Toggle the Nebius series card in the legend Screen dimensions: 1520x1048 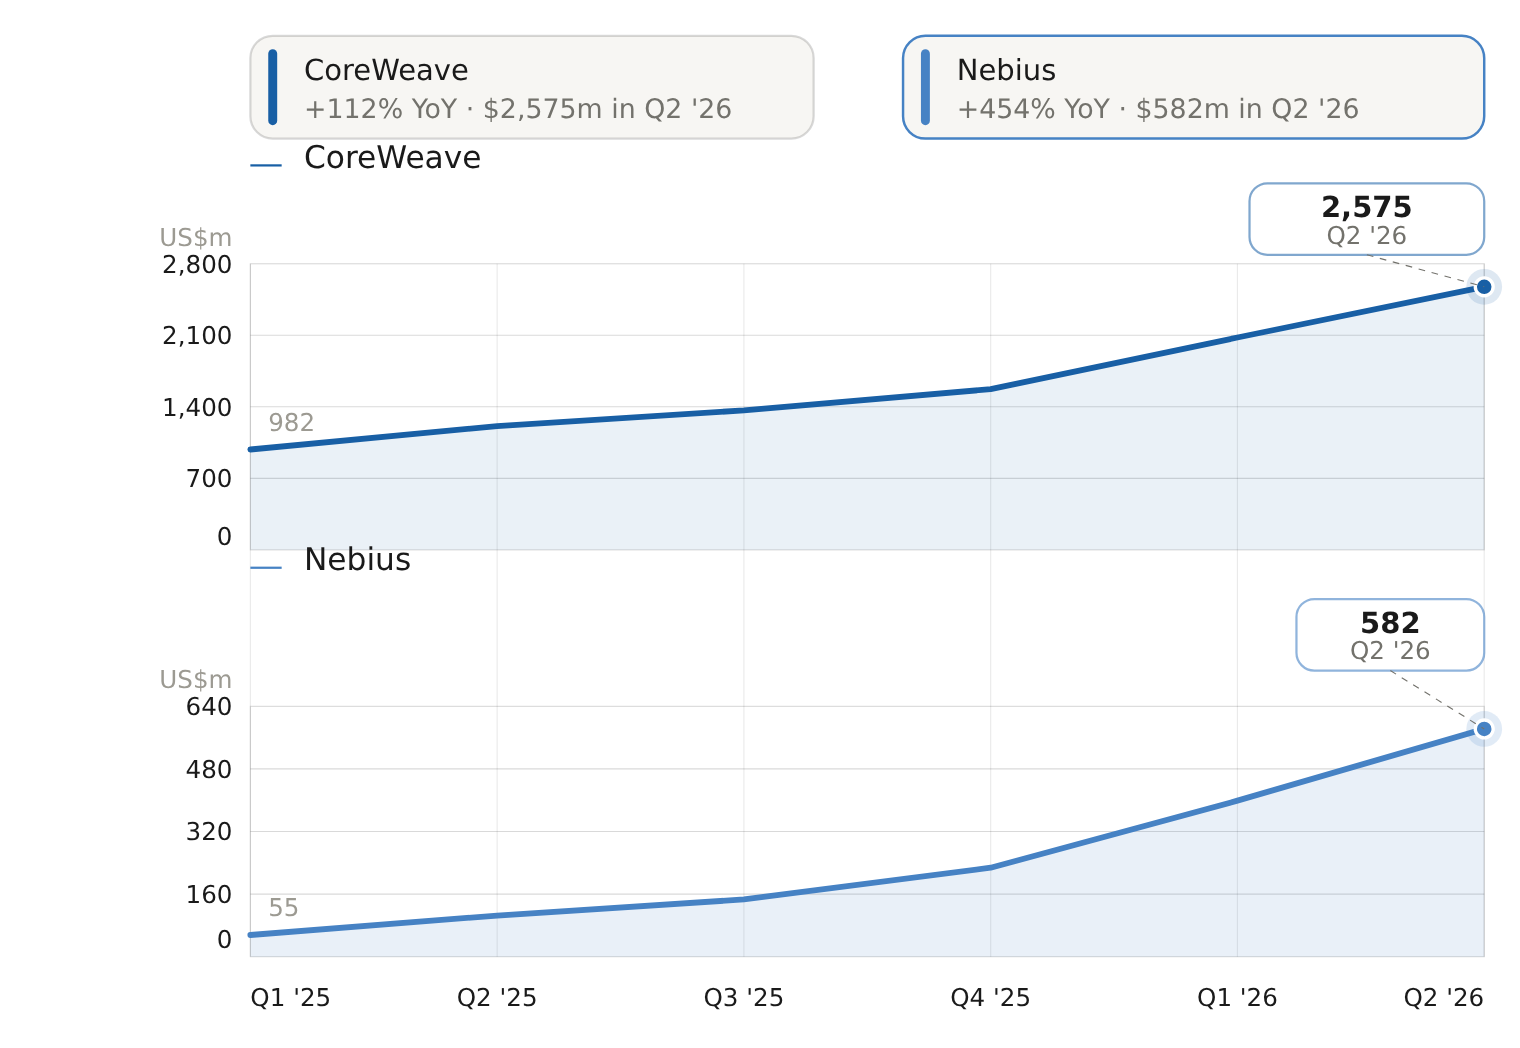pos(1193,87)
